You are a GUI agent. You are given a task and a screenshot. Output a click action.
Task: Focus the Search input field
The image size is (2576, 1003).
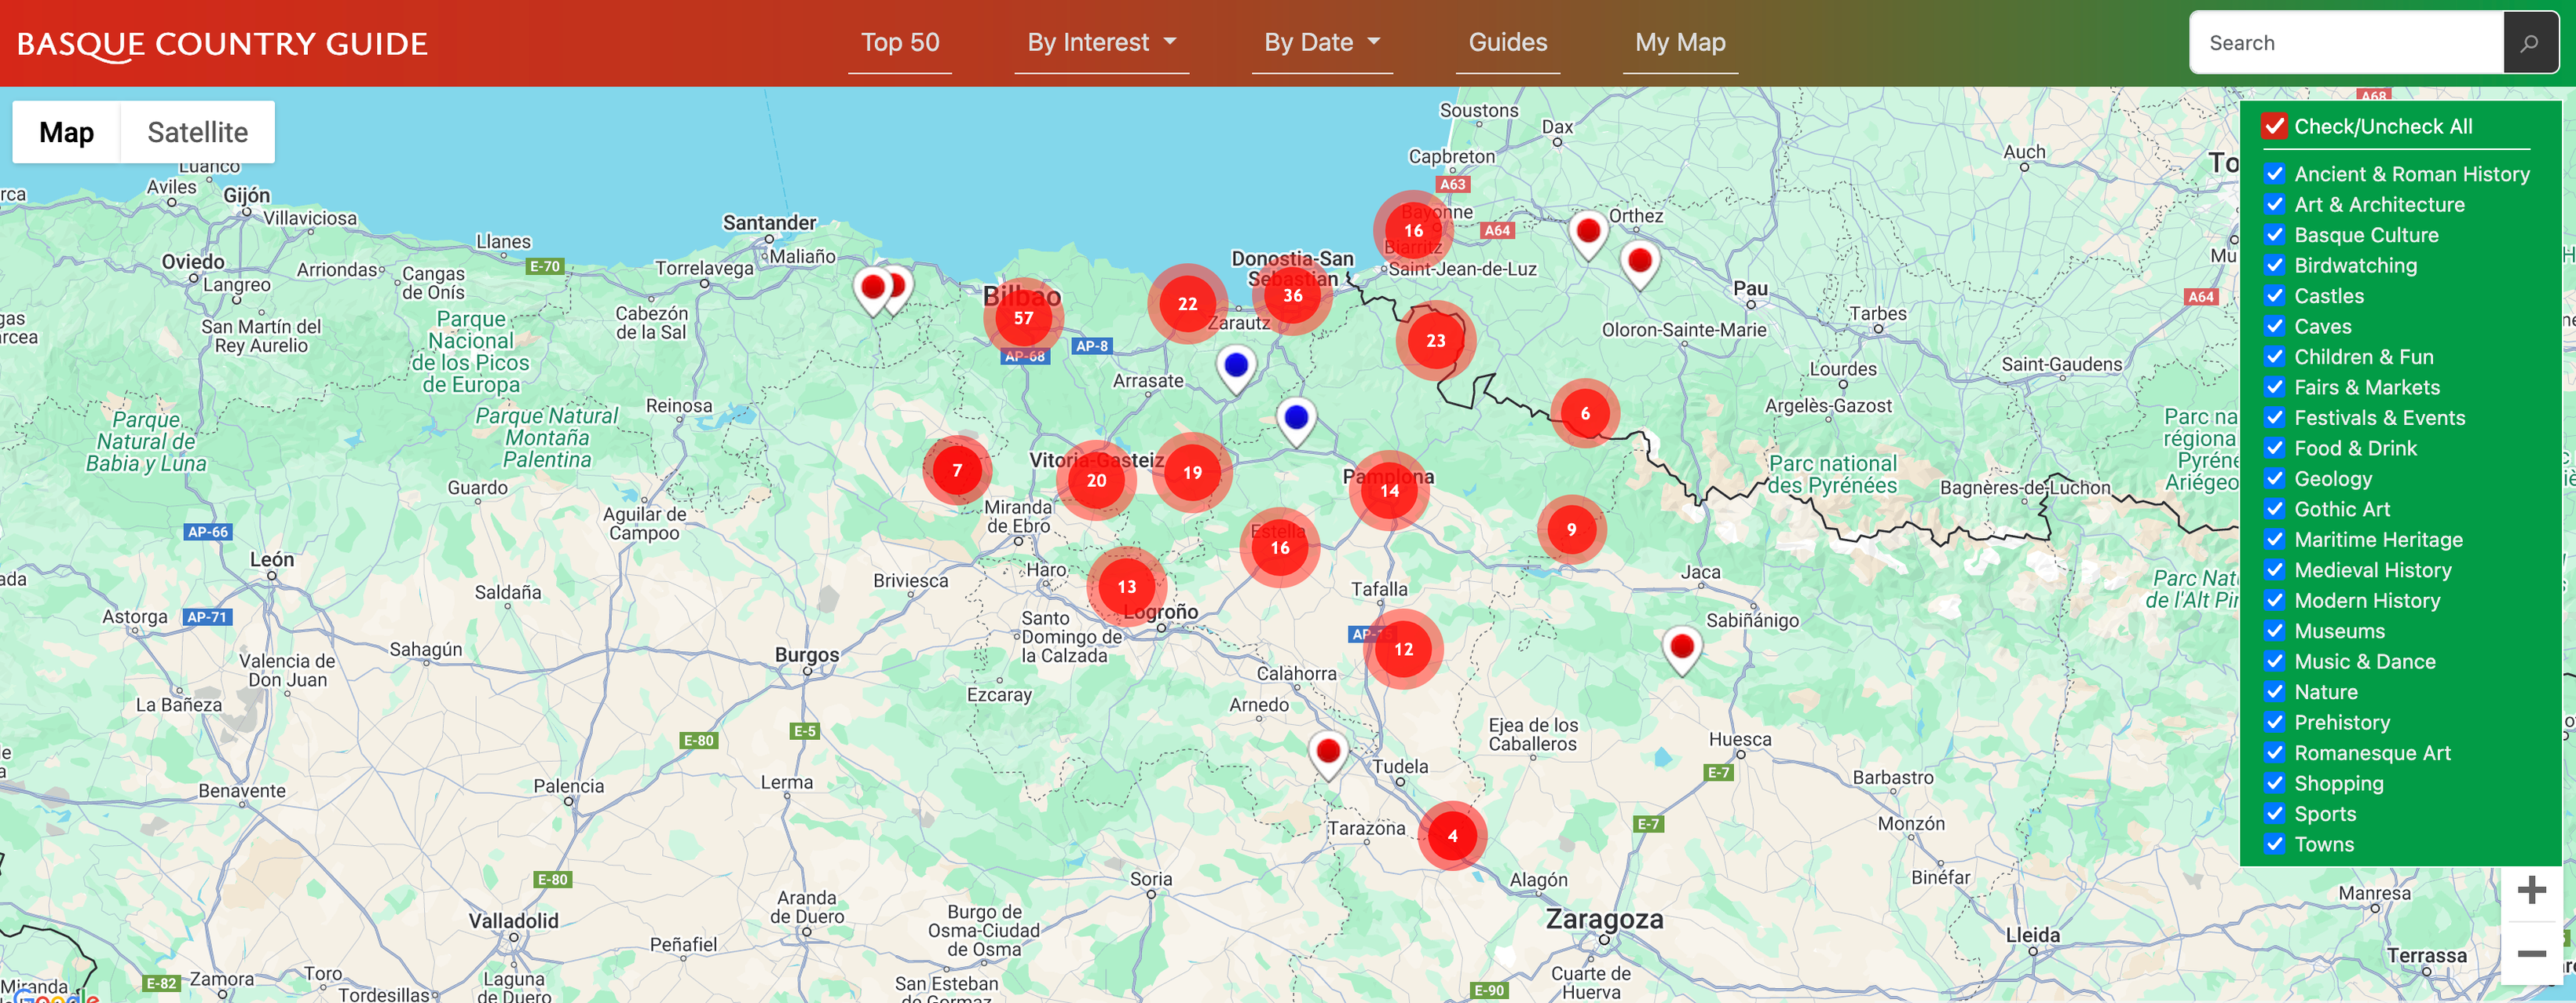coord(2346,43)
